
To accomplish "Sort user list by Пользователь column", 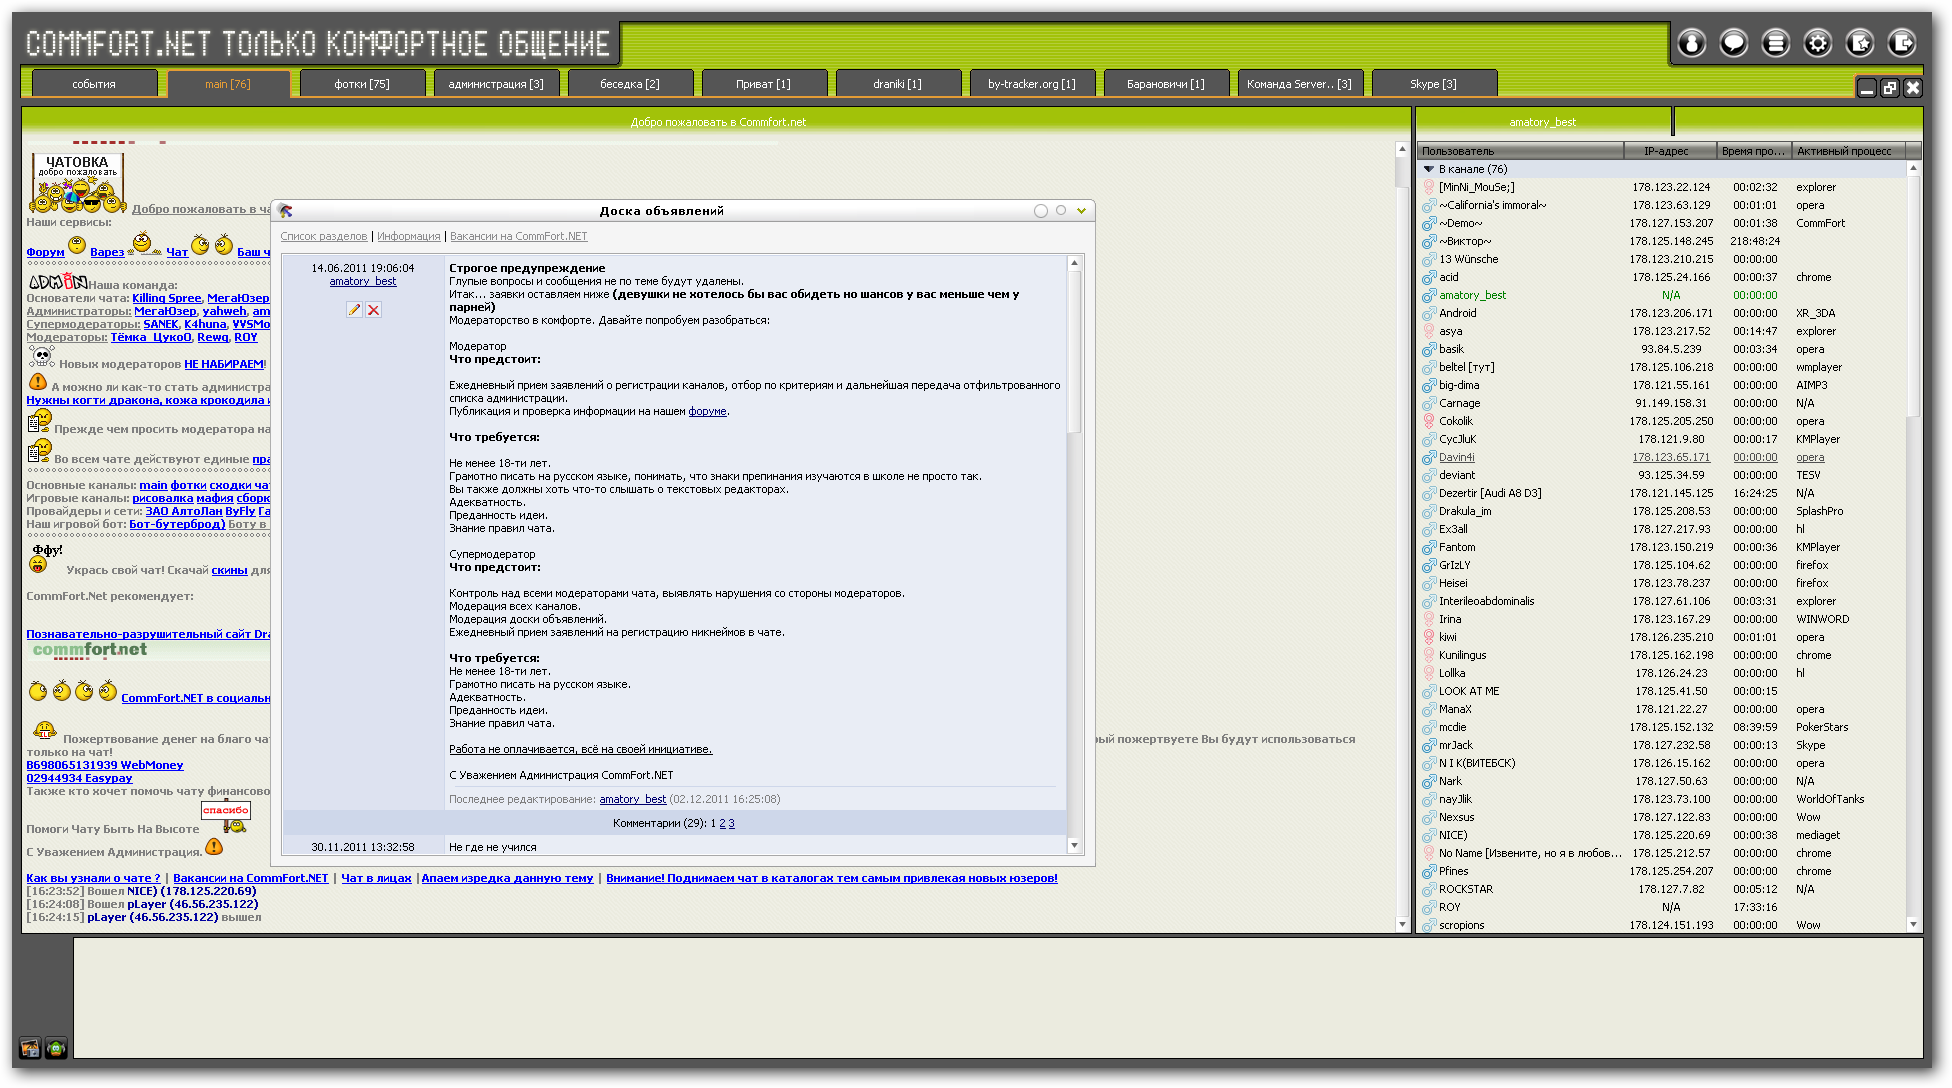I will coord(1520,151).
